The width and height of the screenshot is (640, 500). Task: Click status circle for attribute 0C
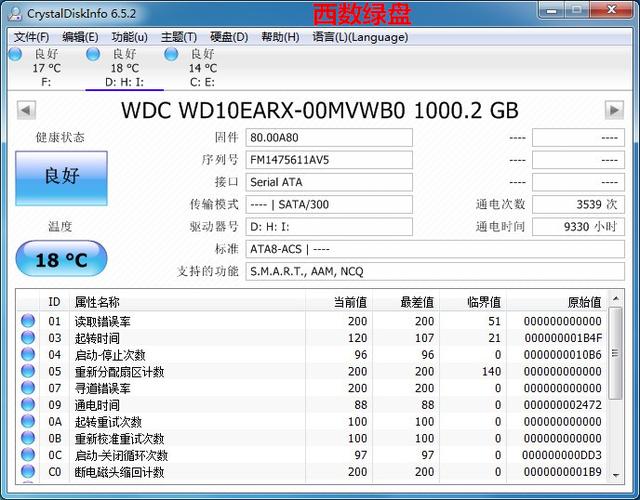click(28, 455)
